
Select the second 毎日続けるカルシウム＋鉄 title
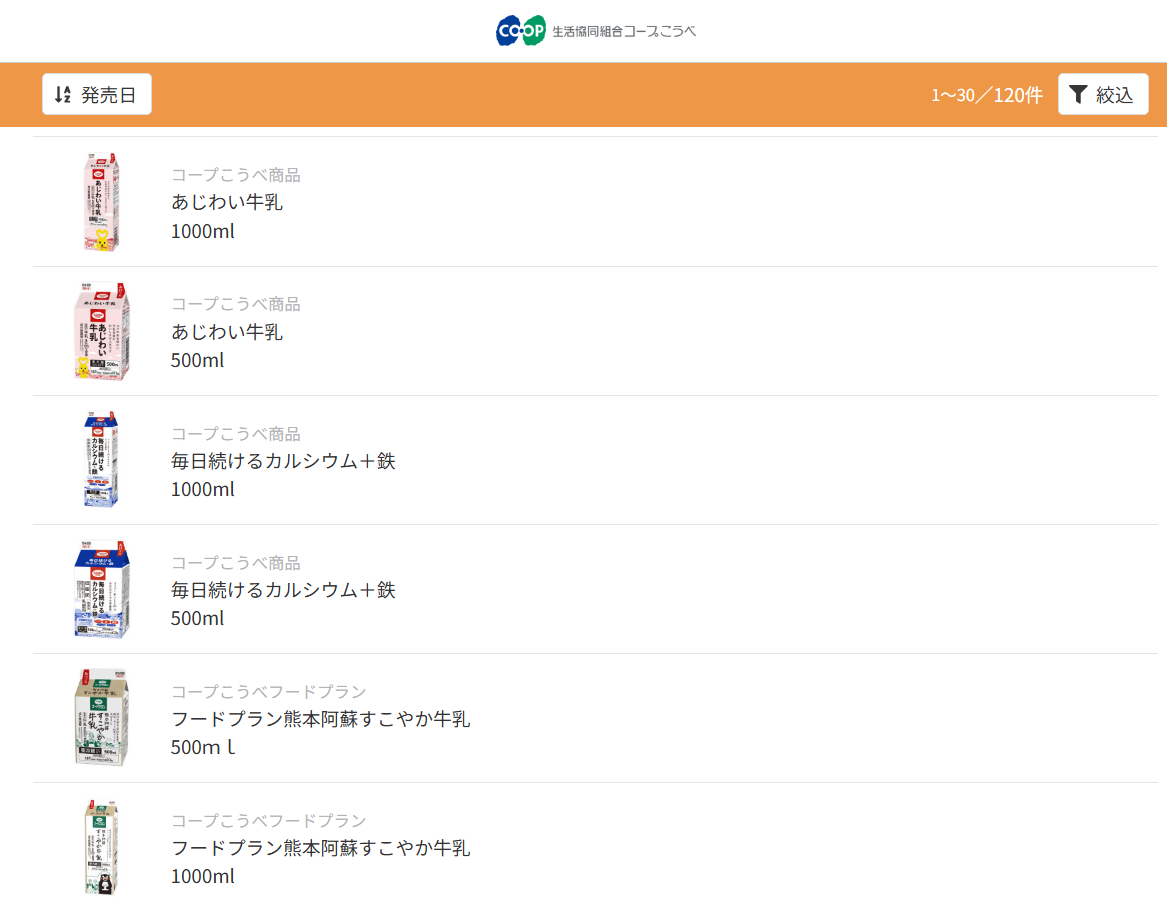(x=283, y=589)
